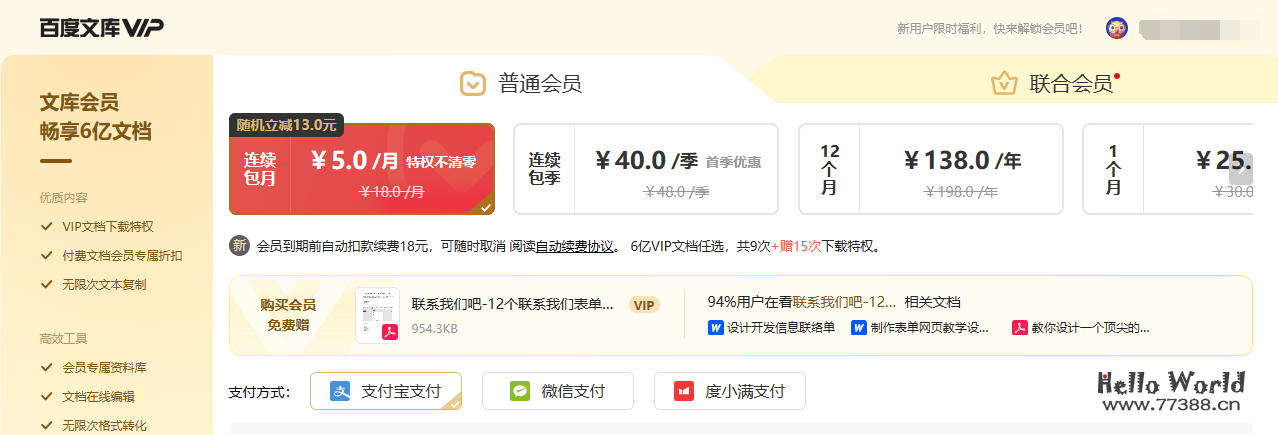This screenshot has height=435, width=1278.
Task: Click the blurred username beside avatar
Action: coord(1198,28)
